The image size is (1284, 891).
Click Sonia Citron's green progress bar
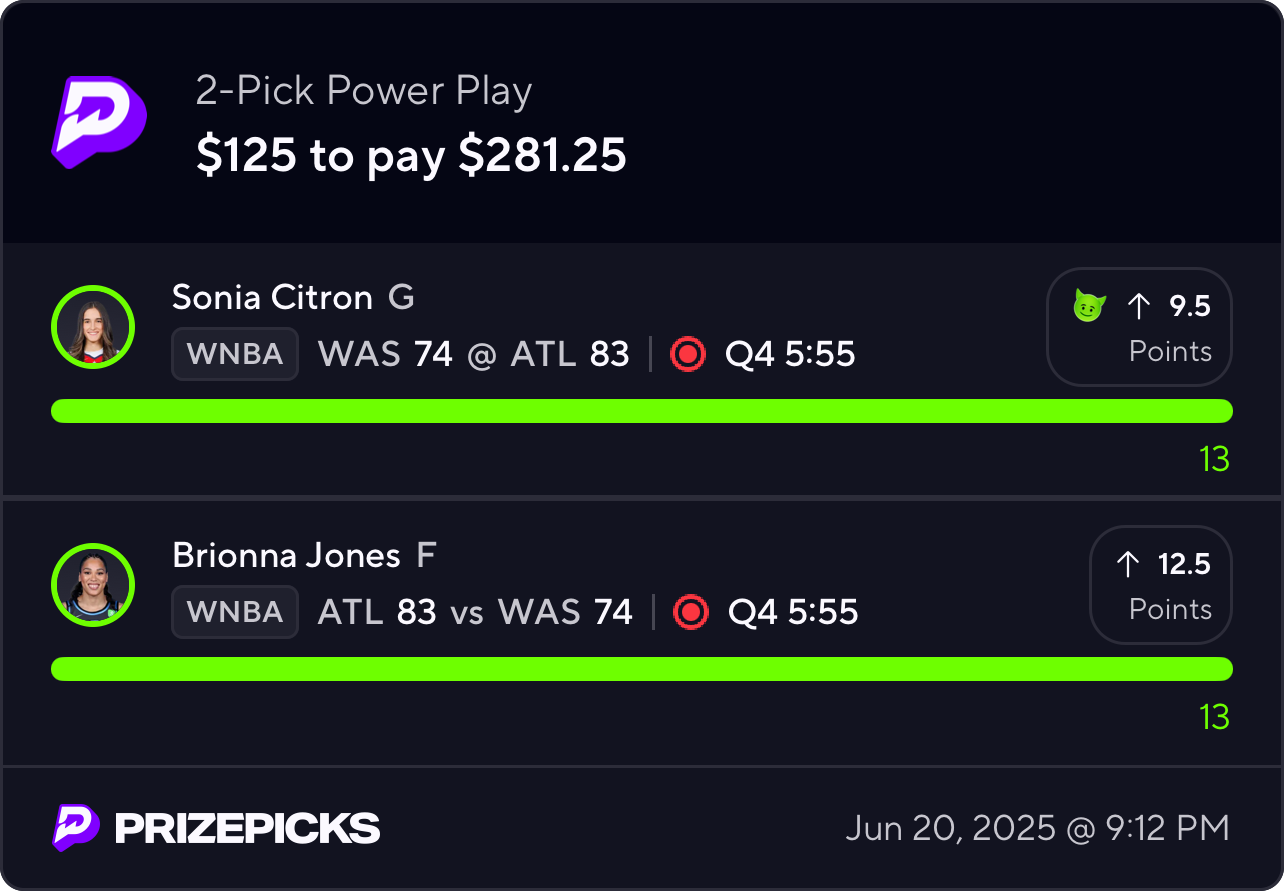(642, 411)
